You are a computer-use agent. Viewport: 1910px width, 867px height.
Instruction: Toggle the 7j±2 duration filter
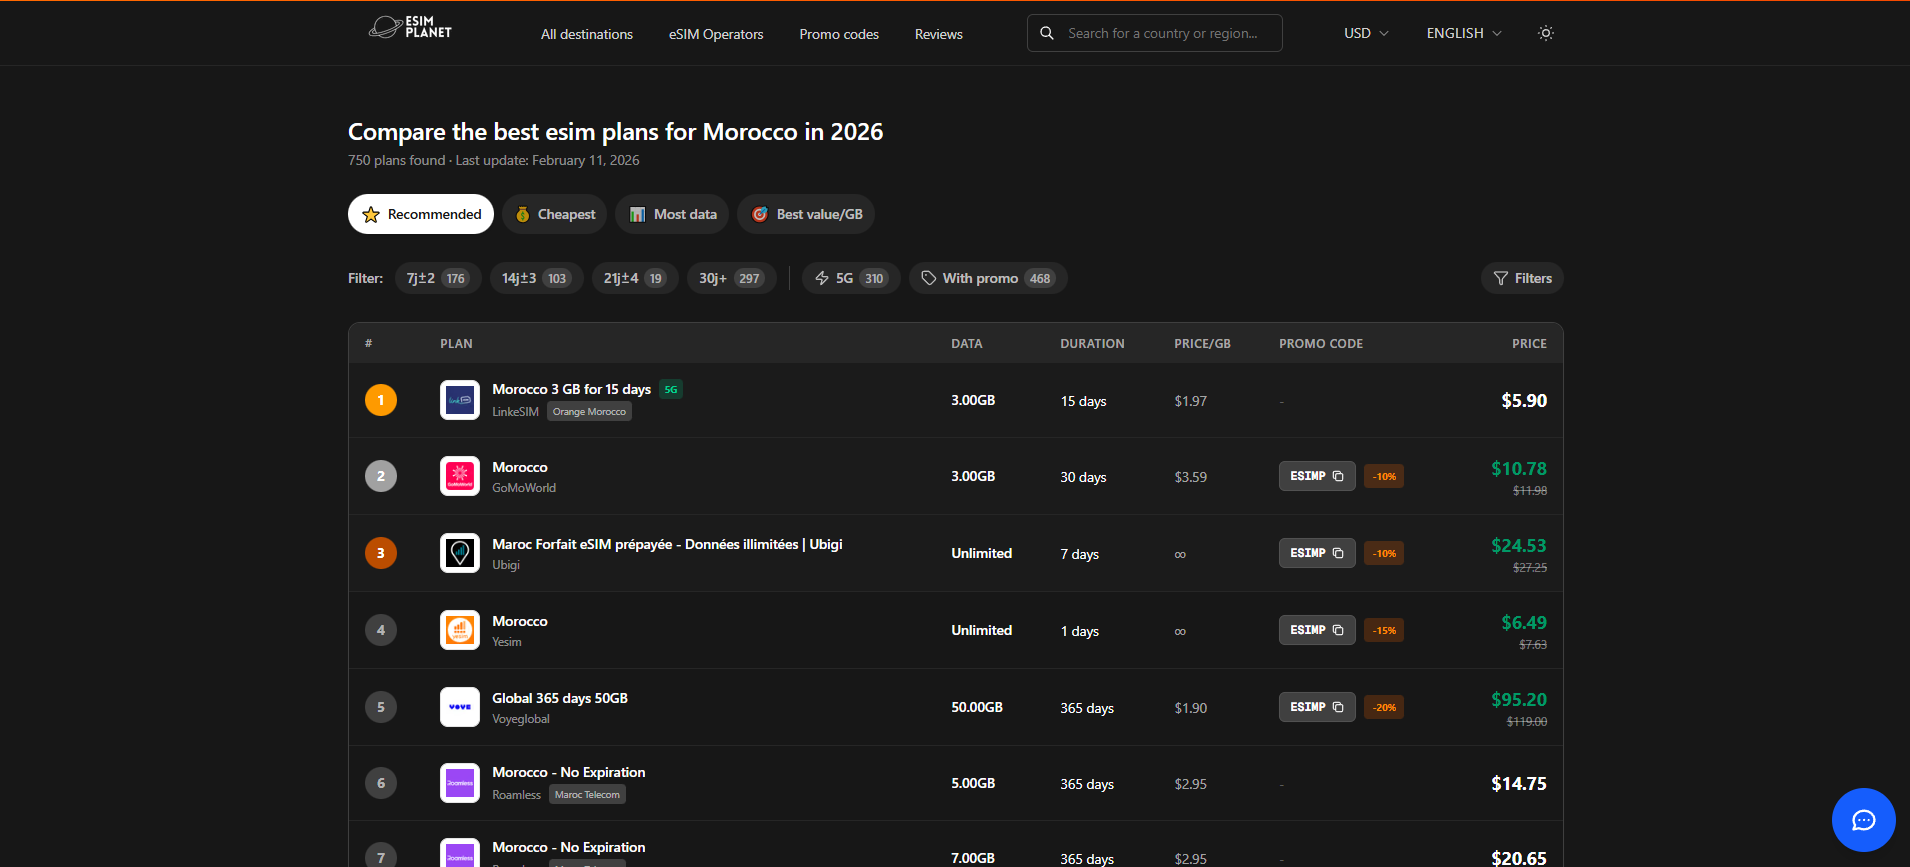point(438,278)
